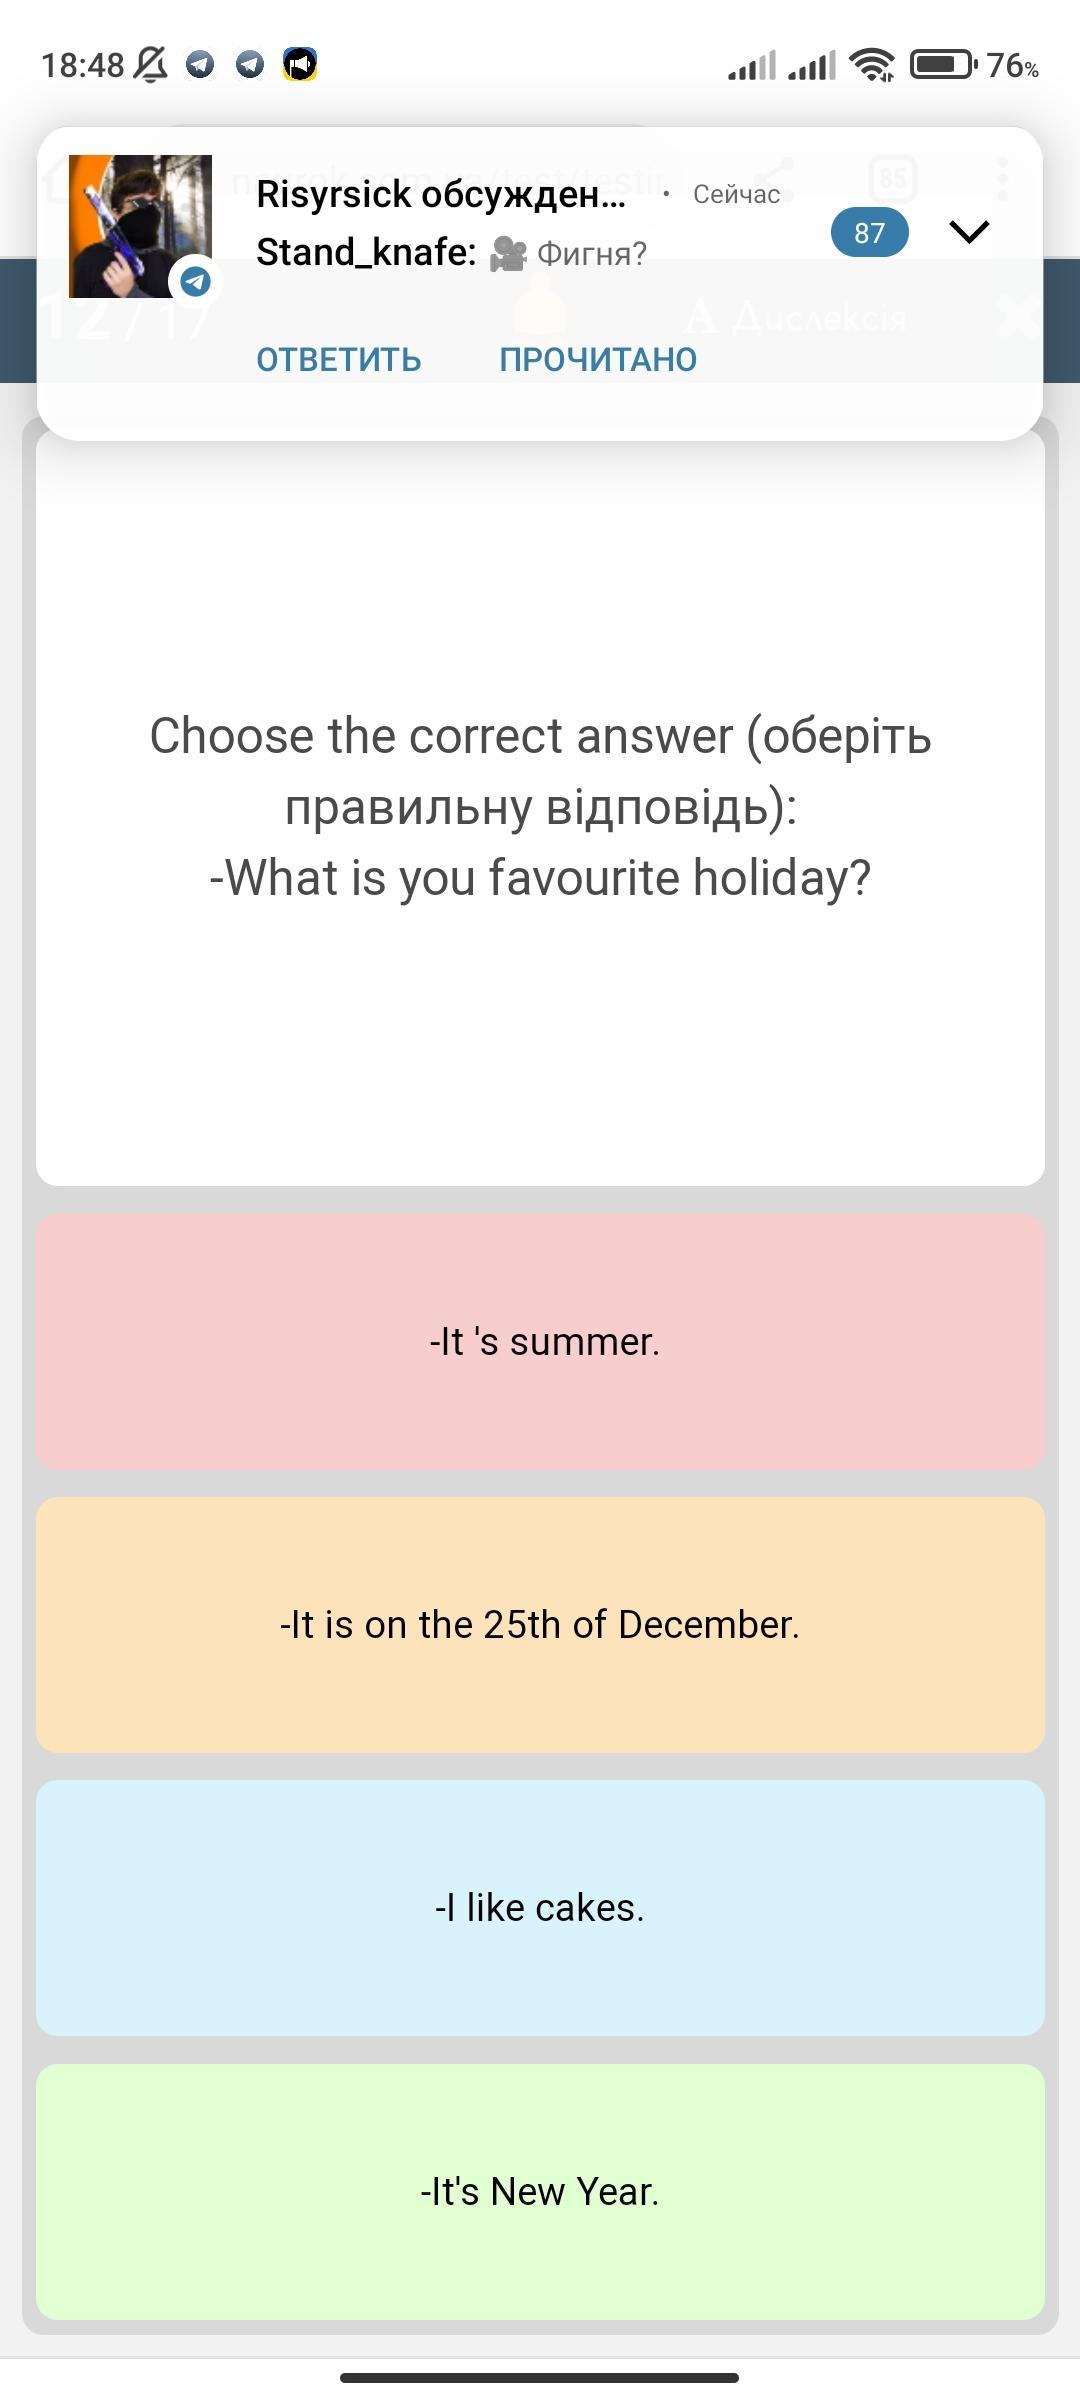
Task: Tap the leftmost Telegram status bar icon
Action: [201, 65]
